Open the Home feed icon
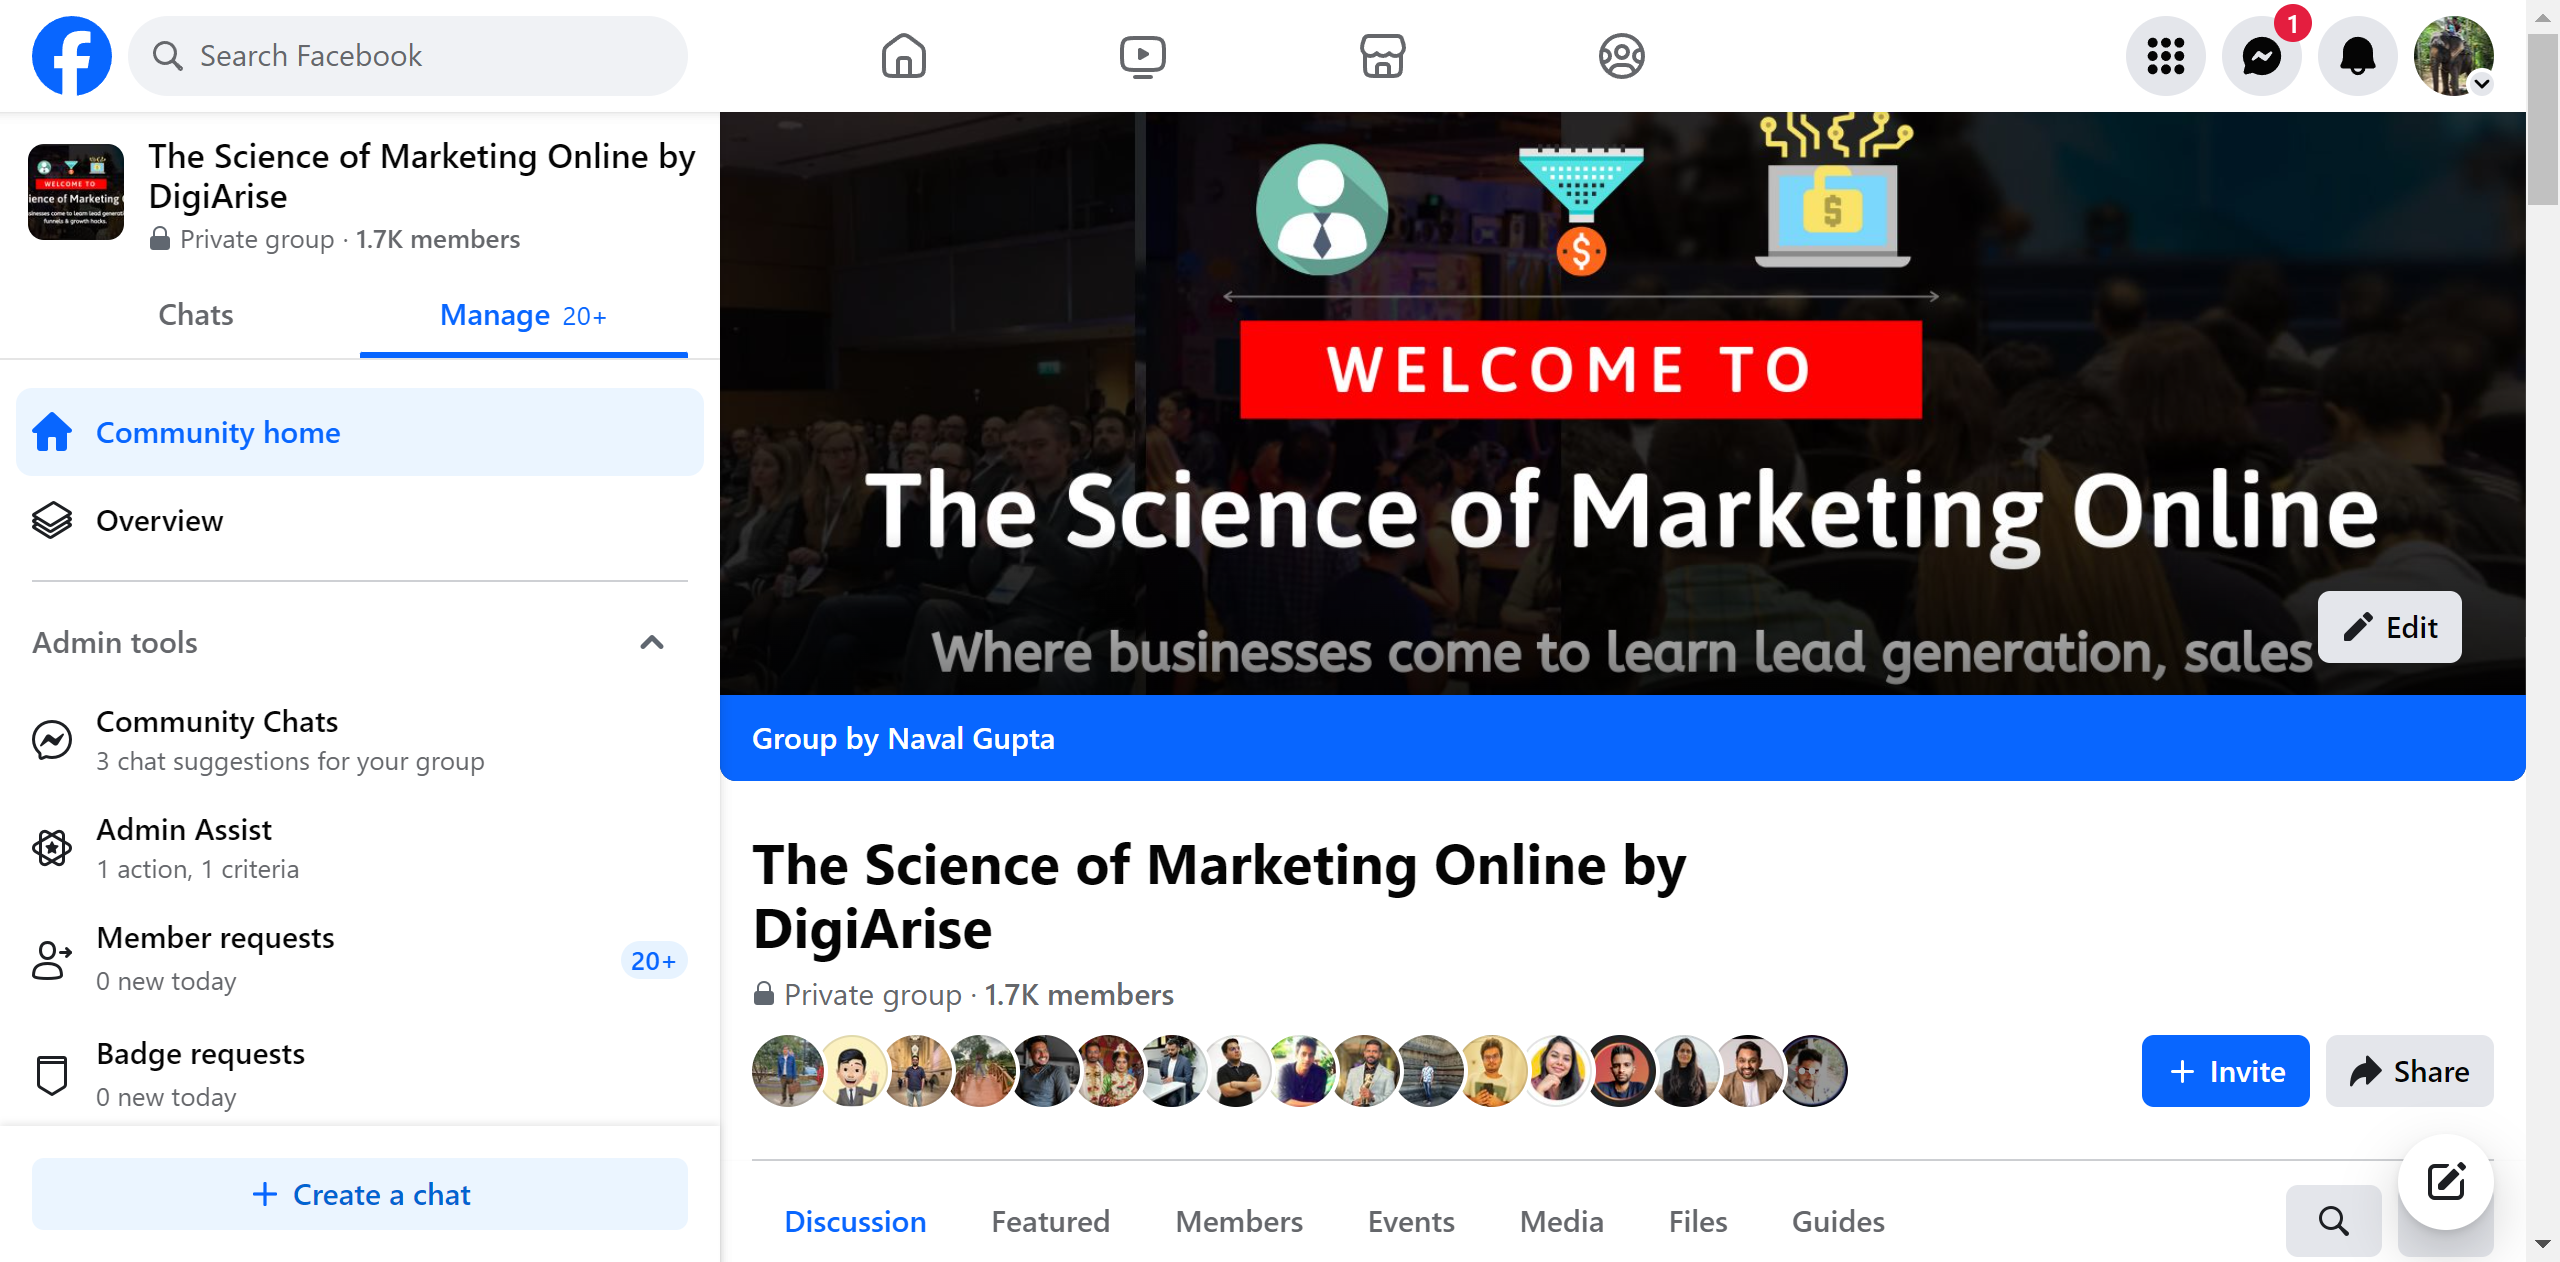Image resolution: width=2560 pixels, height=1262 pixels. click(x=903, y=56)
